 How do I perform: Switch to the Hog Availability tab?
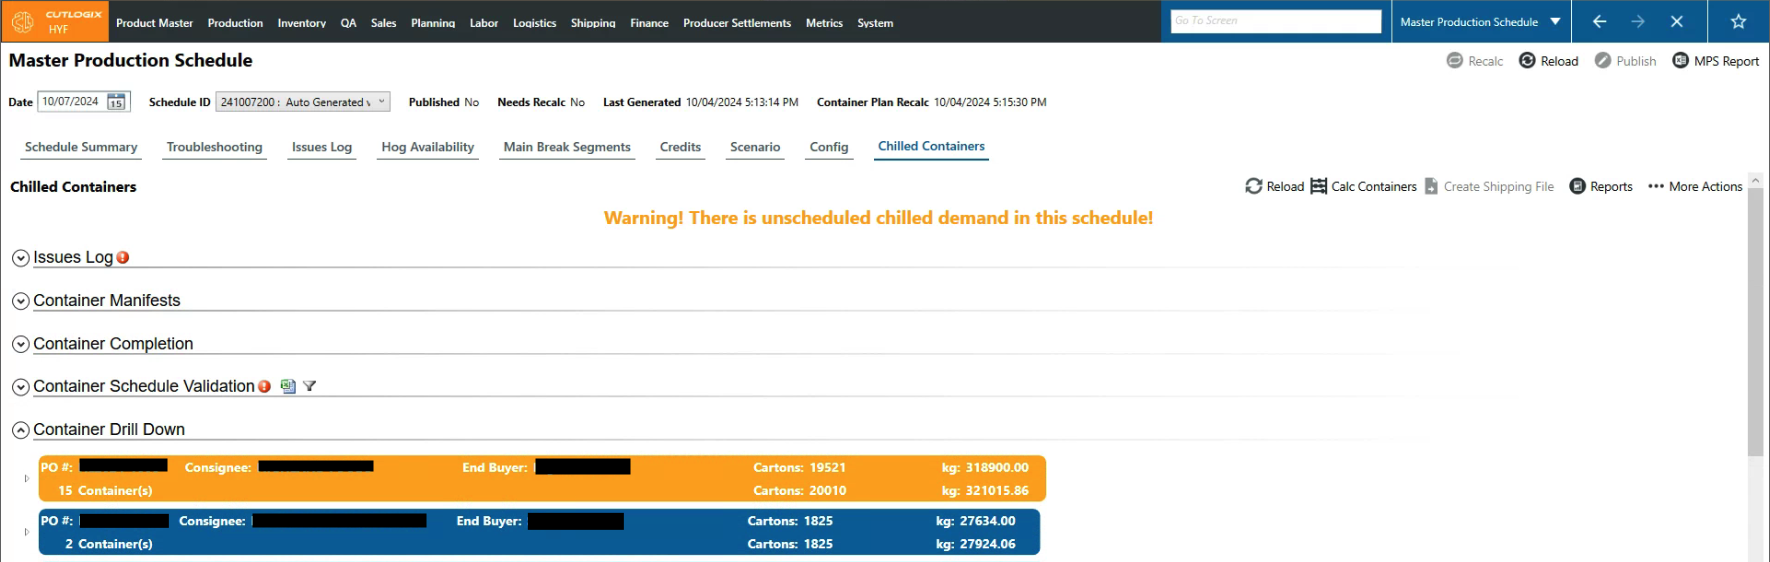point(427,147)
